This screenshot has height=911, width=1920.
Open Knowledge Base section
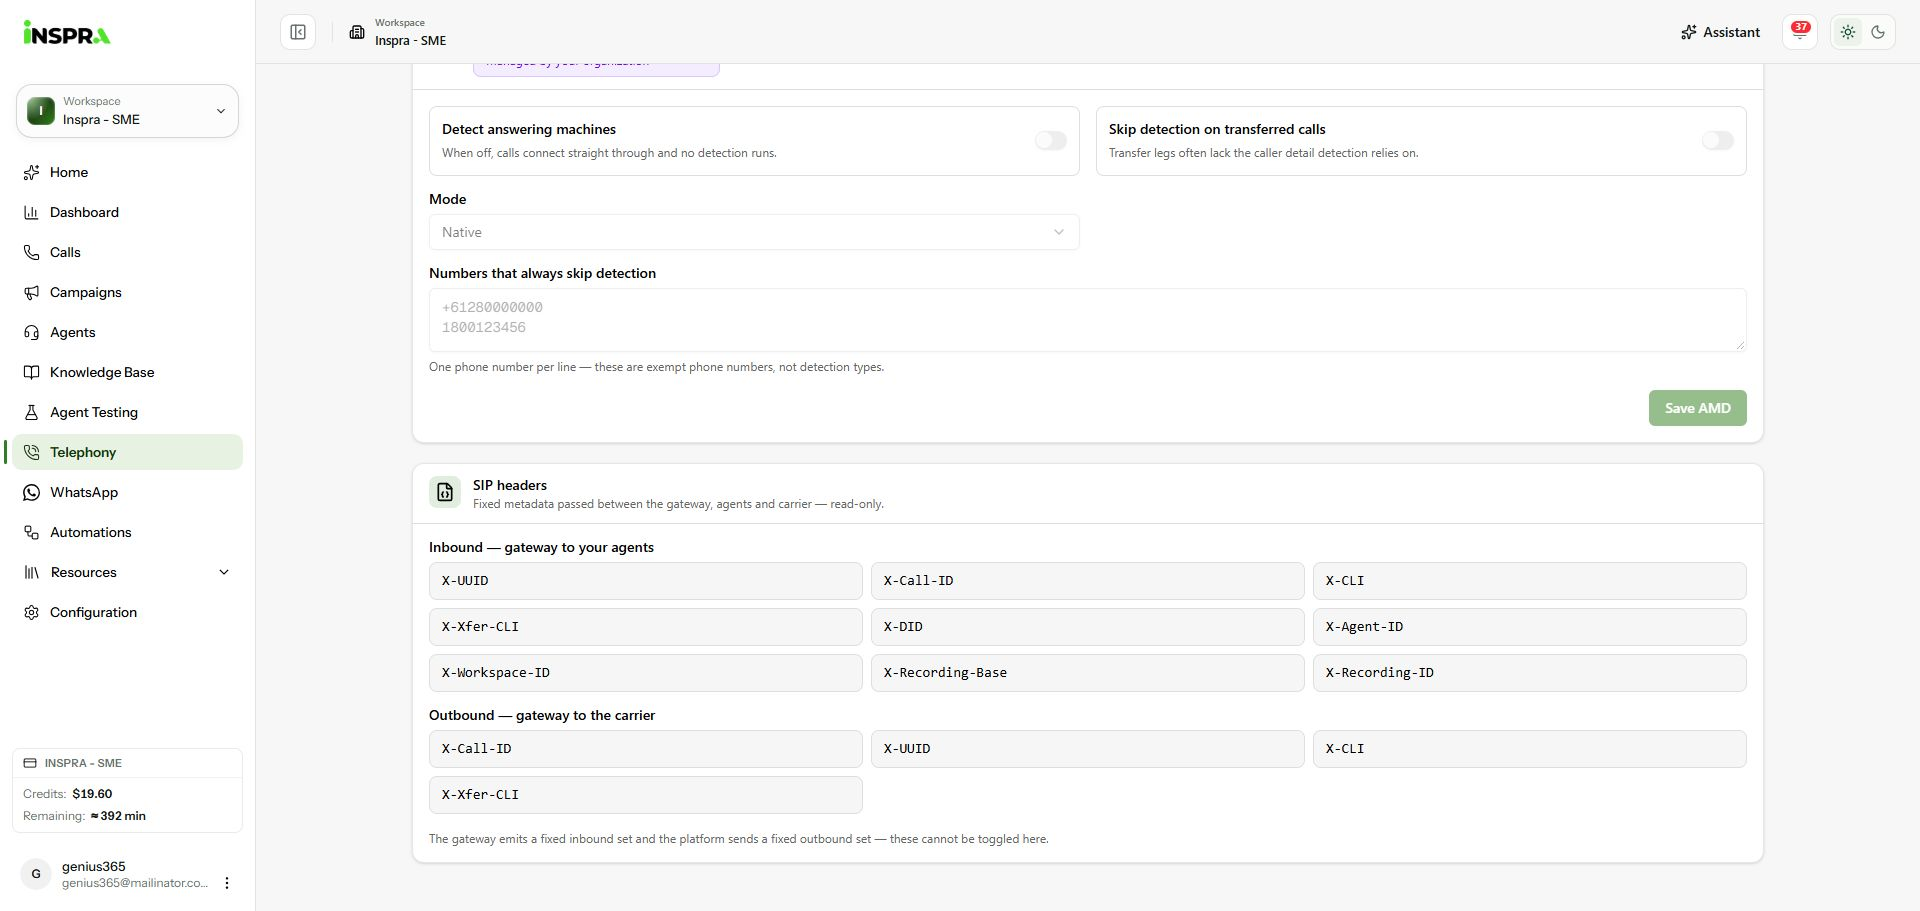[127, 372]
